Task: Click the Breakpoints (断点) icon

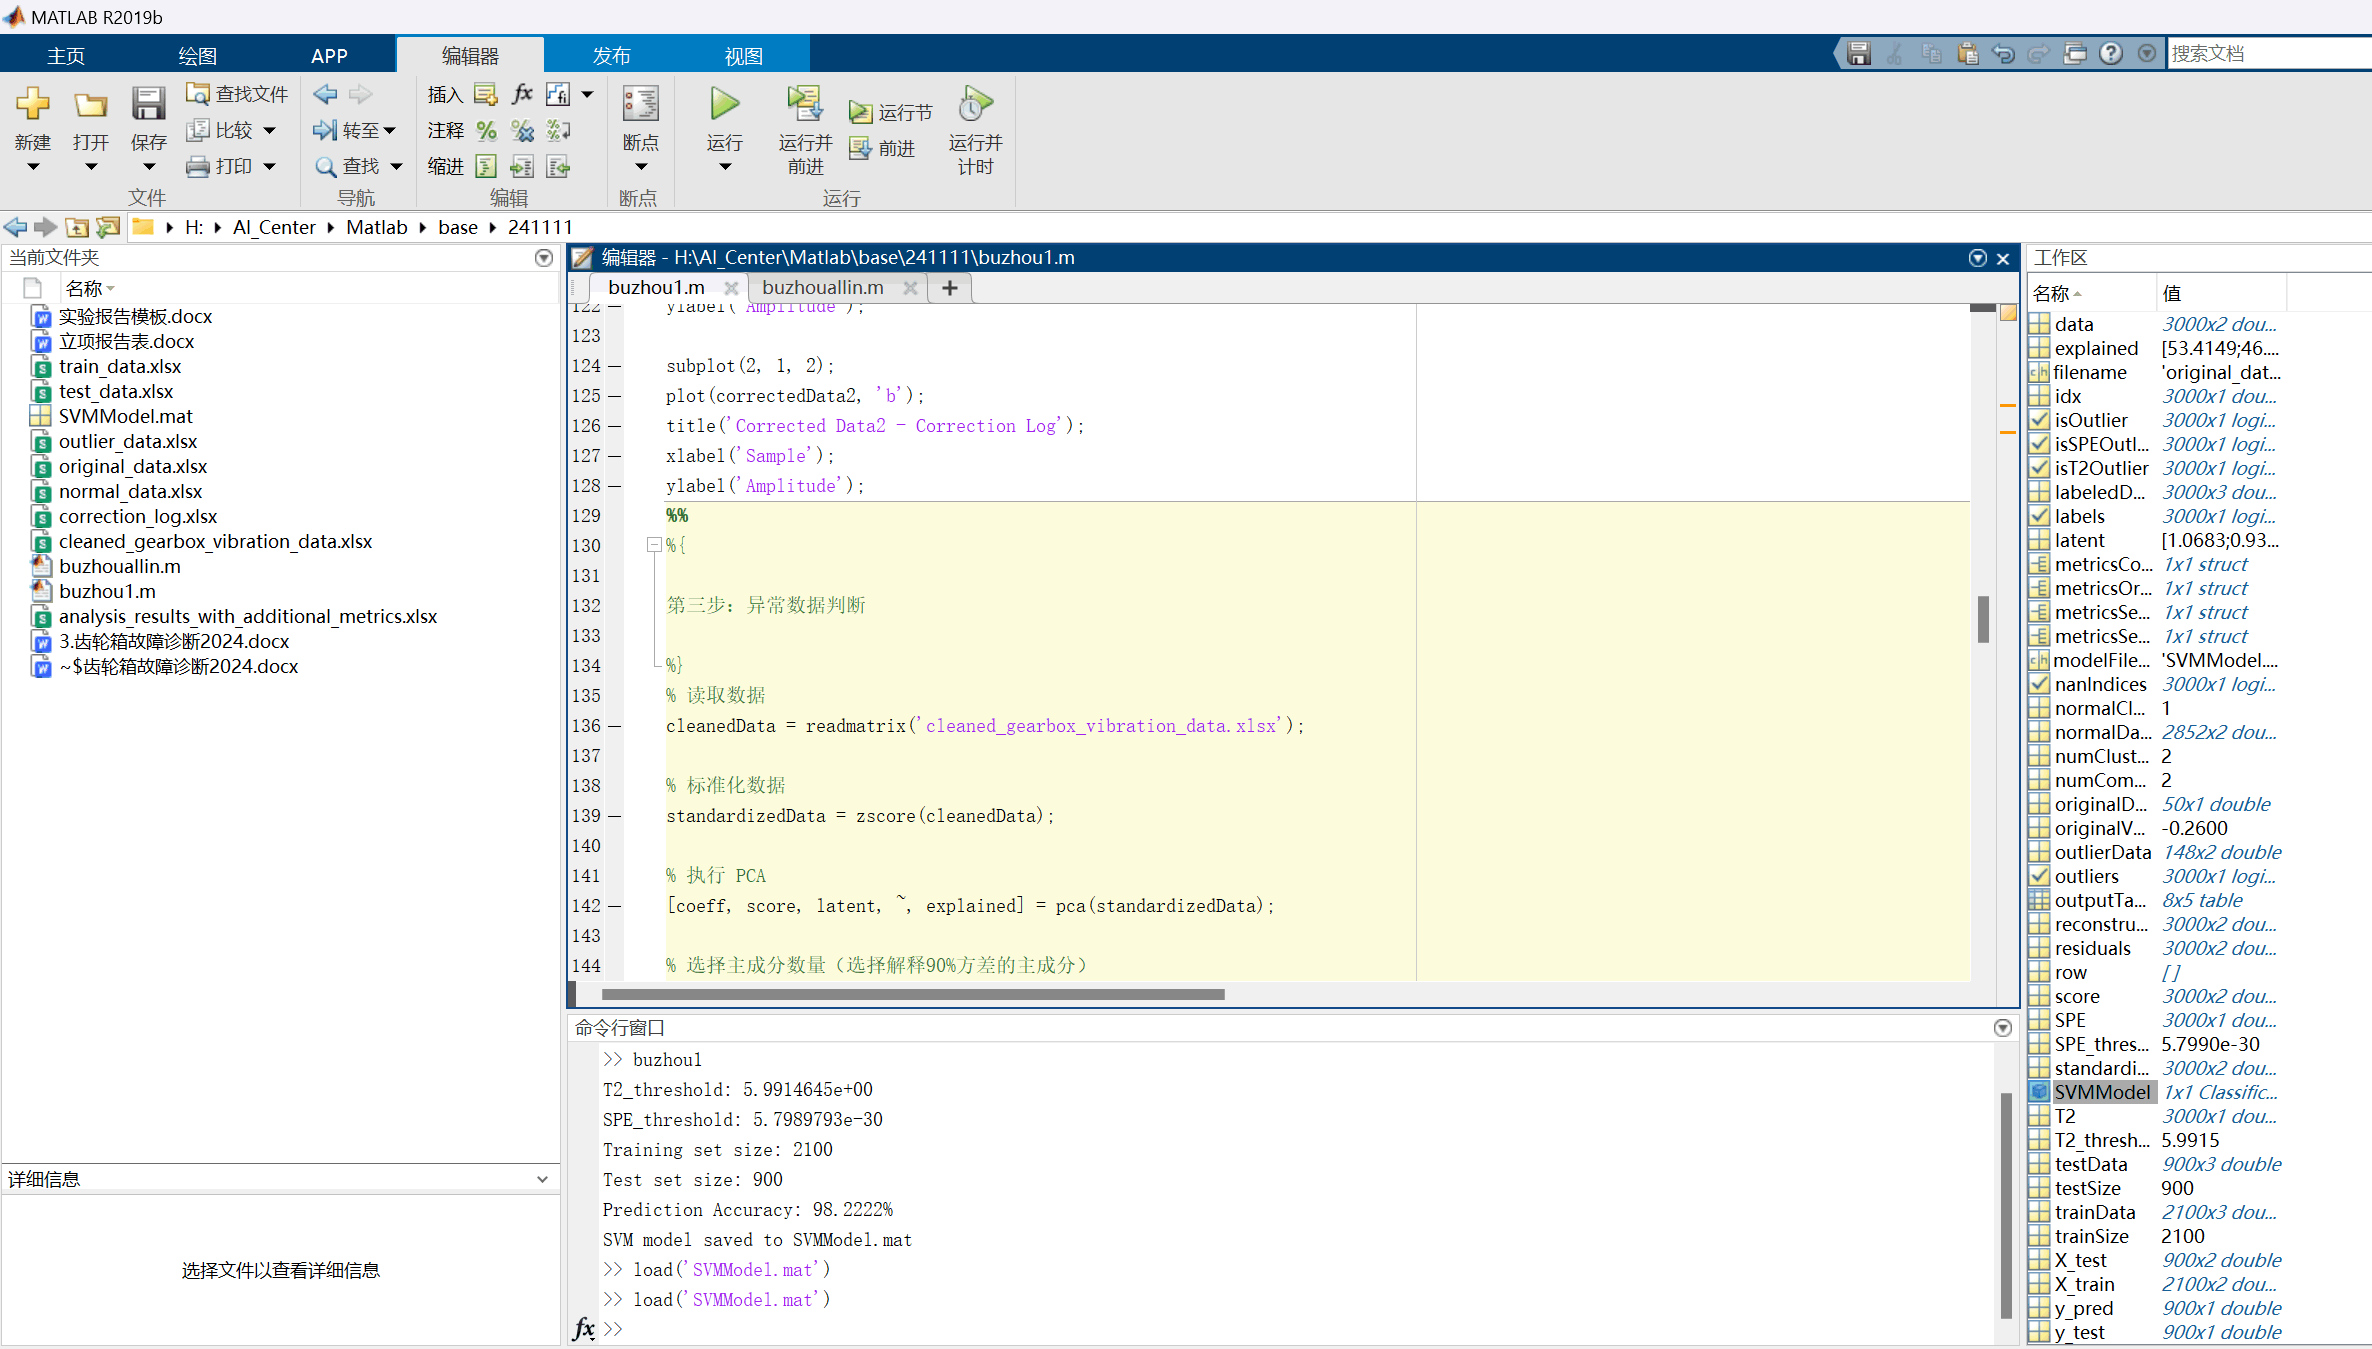Action: tap(641, 104)
